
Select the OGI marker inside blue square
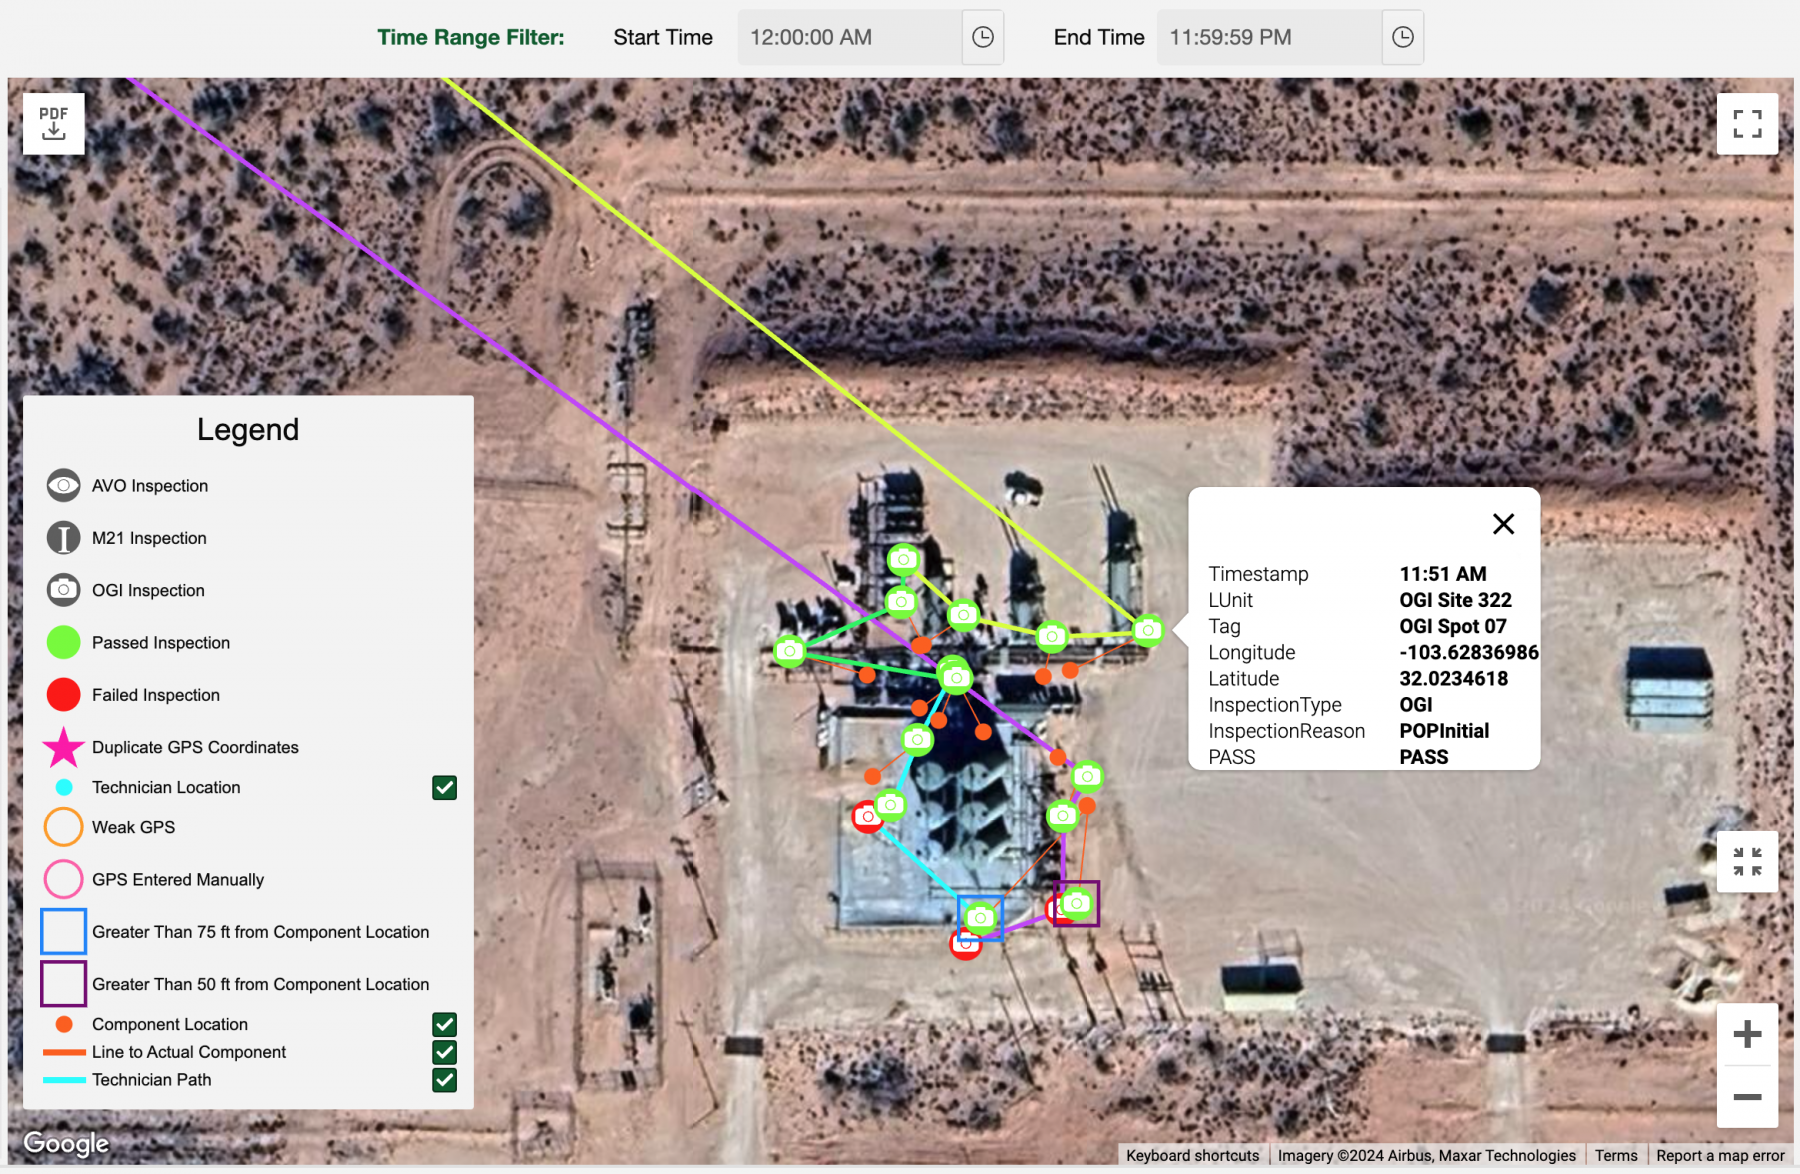coord(981,917)
